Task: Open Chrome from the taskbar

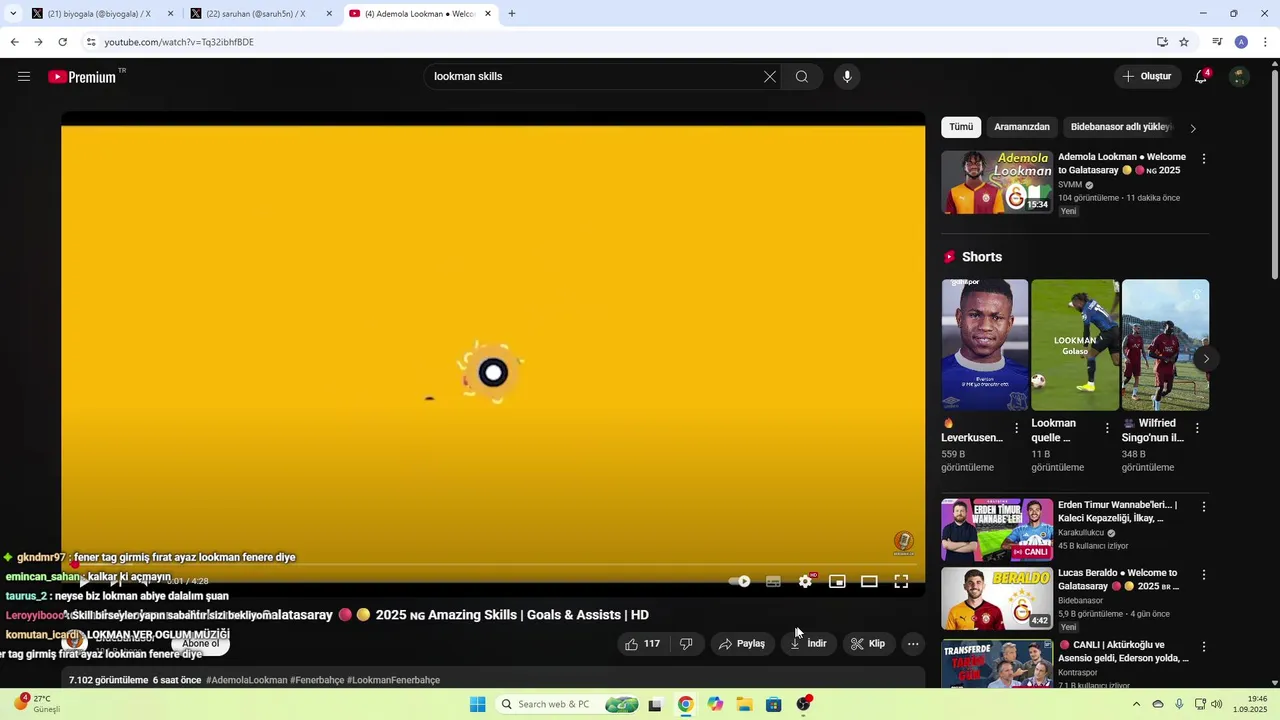Action: pos(685,704)
